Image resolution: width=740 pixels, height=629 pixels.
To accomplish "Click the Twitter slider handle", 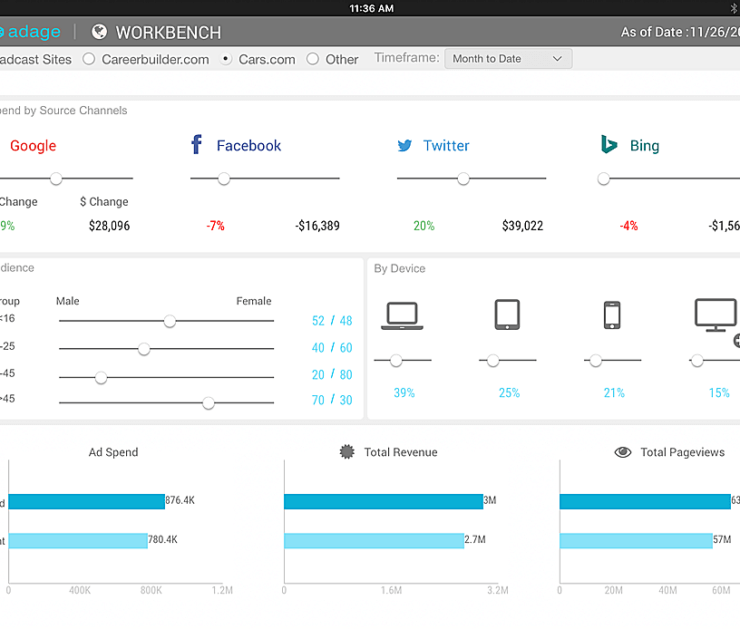I will click(463, 179).
